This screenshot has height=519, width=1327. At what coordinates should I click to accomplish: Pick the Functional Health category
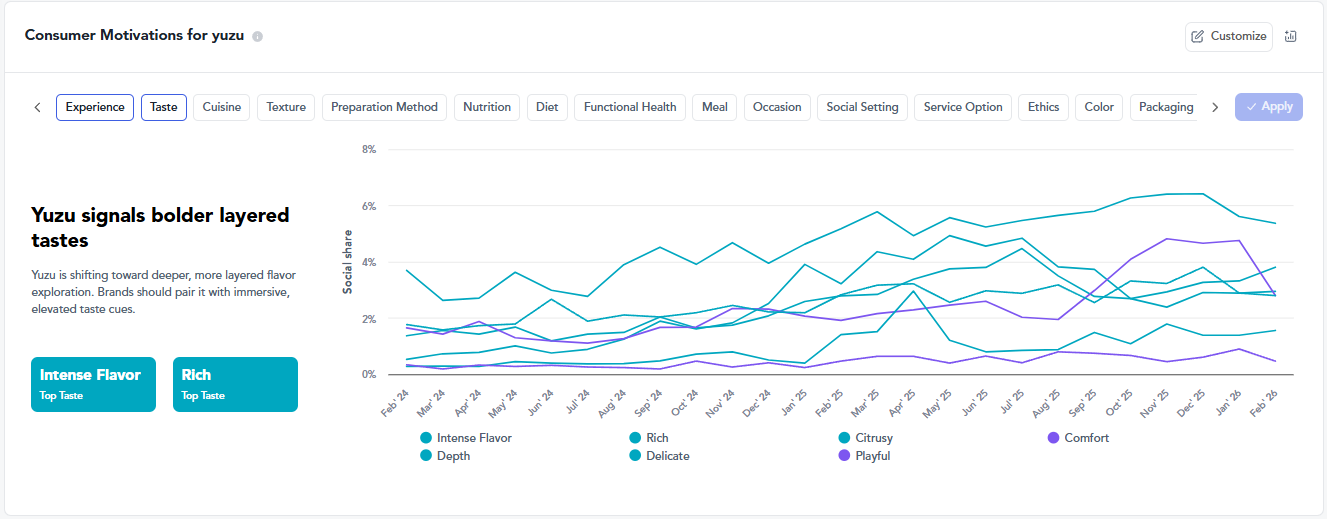coord(630,107)
